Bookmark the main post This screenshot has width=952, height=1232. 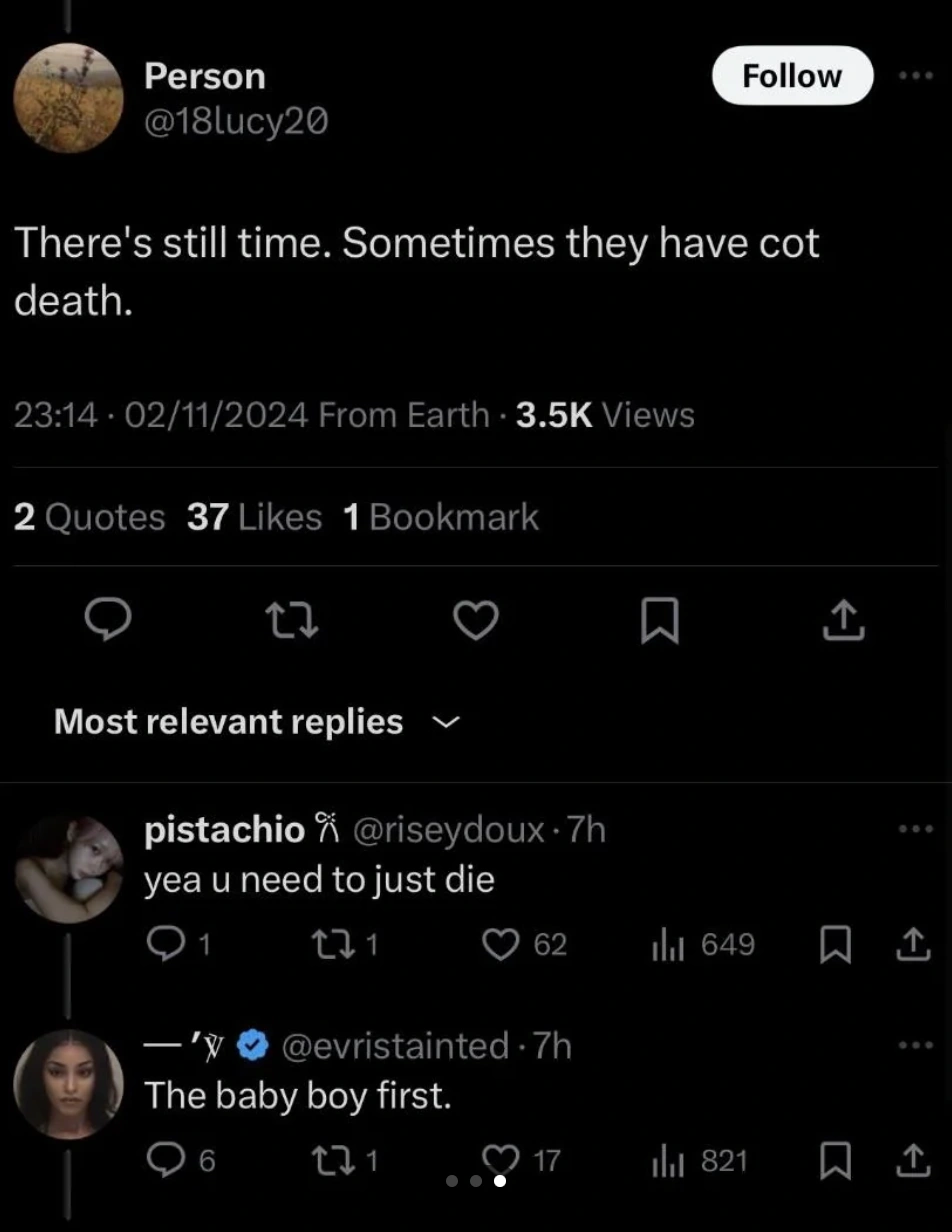tap(660, 622)
